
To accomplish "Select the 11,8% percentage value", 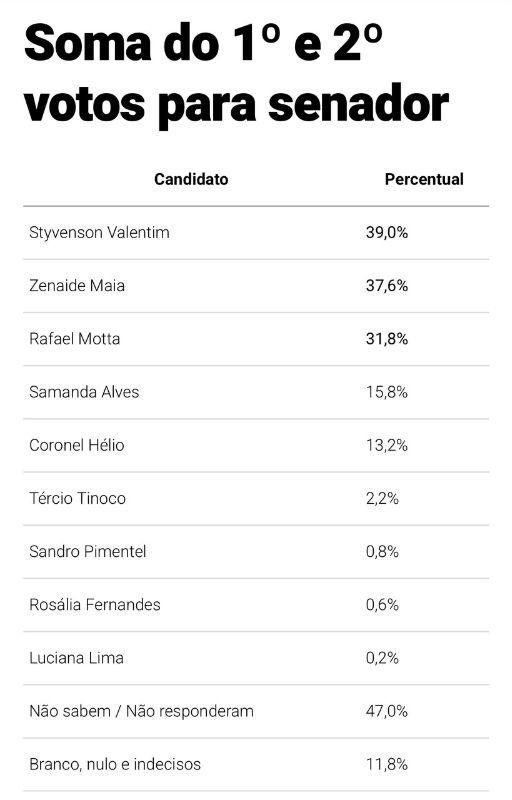I will (387, 764).
